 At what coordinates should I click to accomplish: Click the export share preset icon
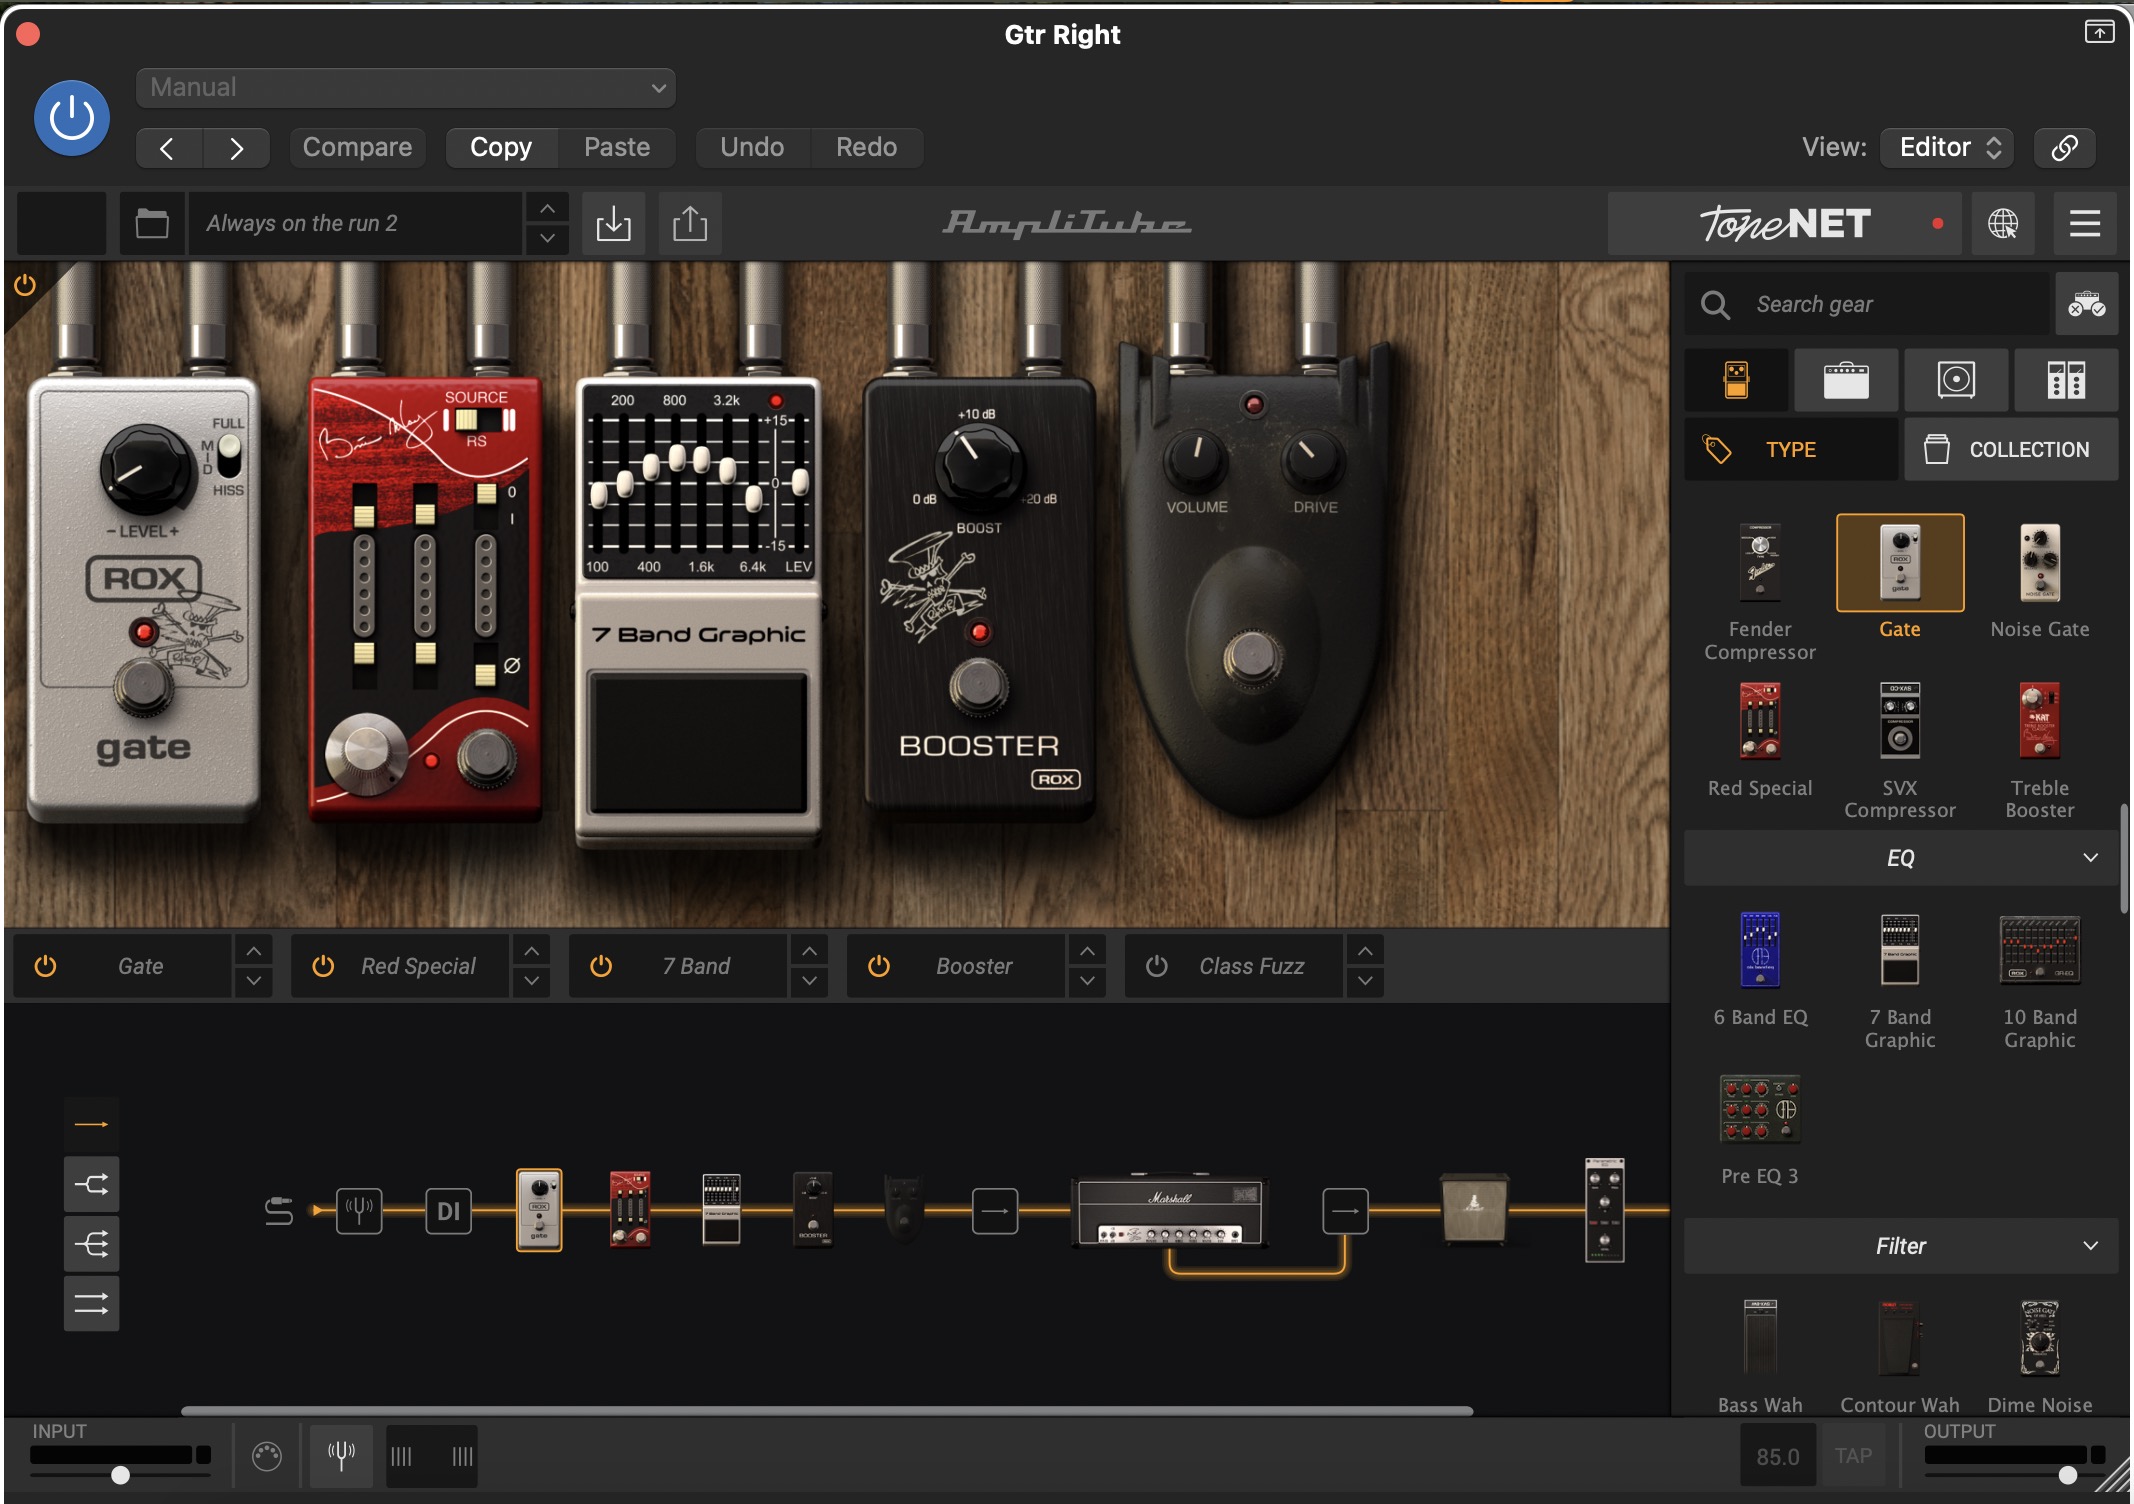[690, 223]
